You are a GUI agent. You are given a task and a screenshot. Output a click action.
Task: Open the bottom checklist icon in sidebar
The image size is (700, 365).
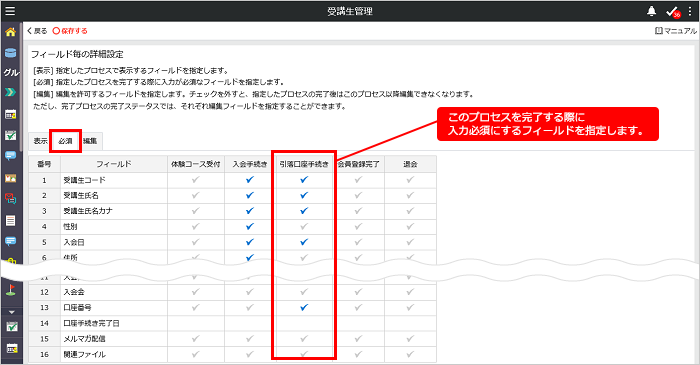tap(12, 327)
